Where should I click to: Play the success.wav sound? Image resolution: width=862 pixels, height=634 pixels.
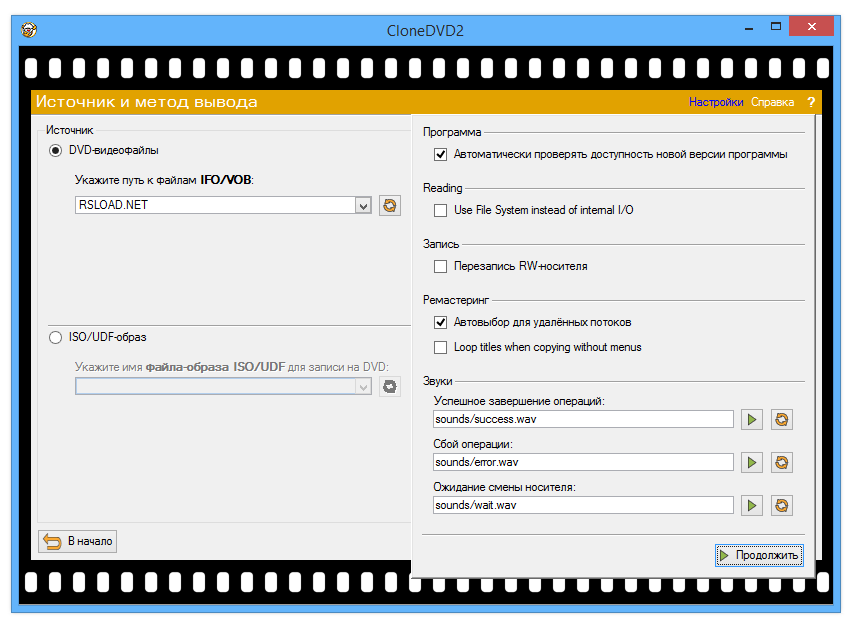point(752,420)
